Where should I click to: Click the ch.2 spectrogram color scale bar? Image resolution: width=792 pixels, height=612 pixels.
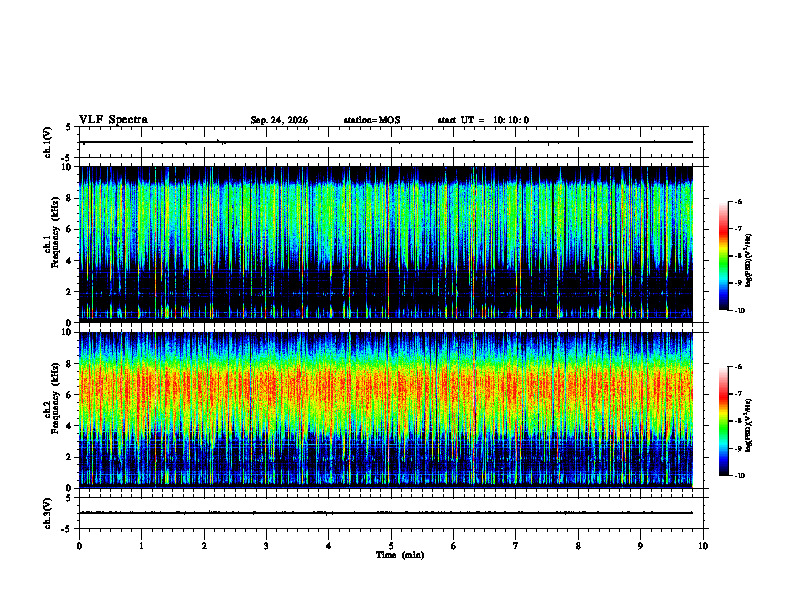click(723, 421)
